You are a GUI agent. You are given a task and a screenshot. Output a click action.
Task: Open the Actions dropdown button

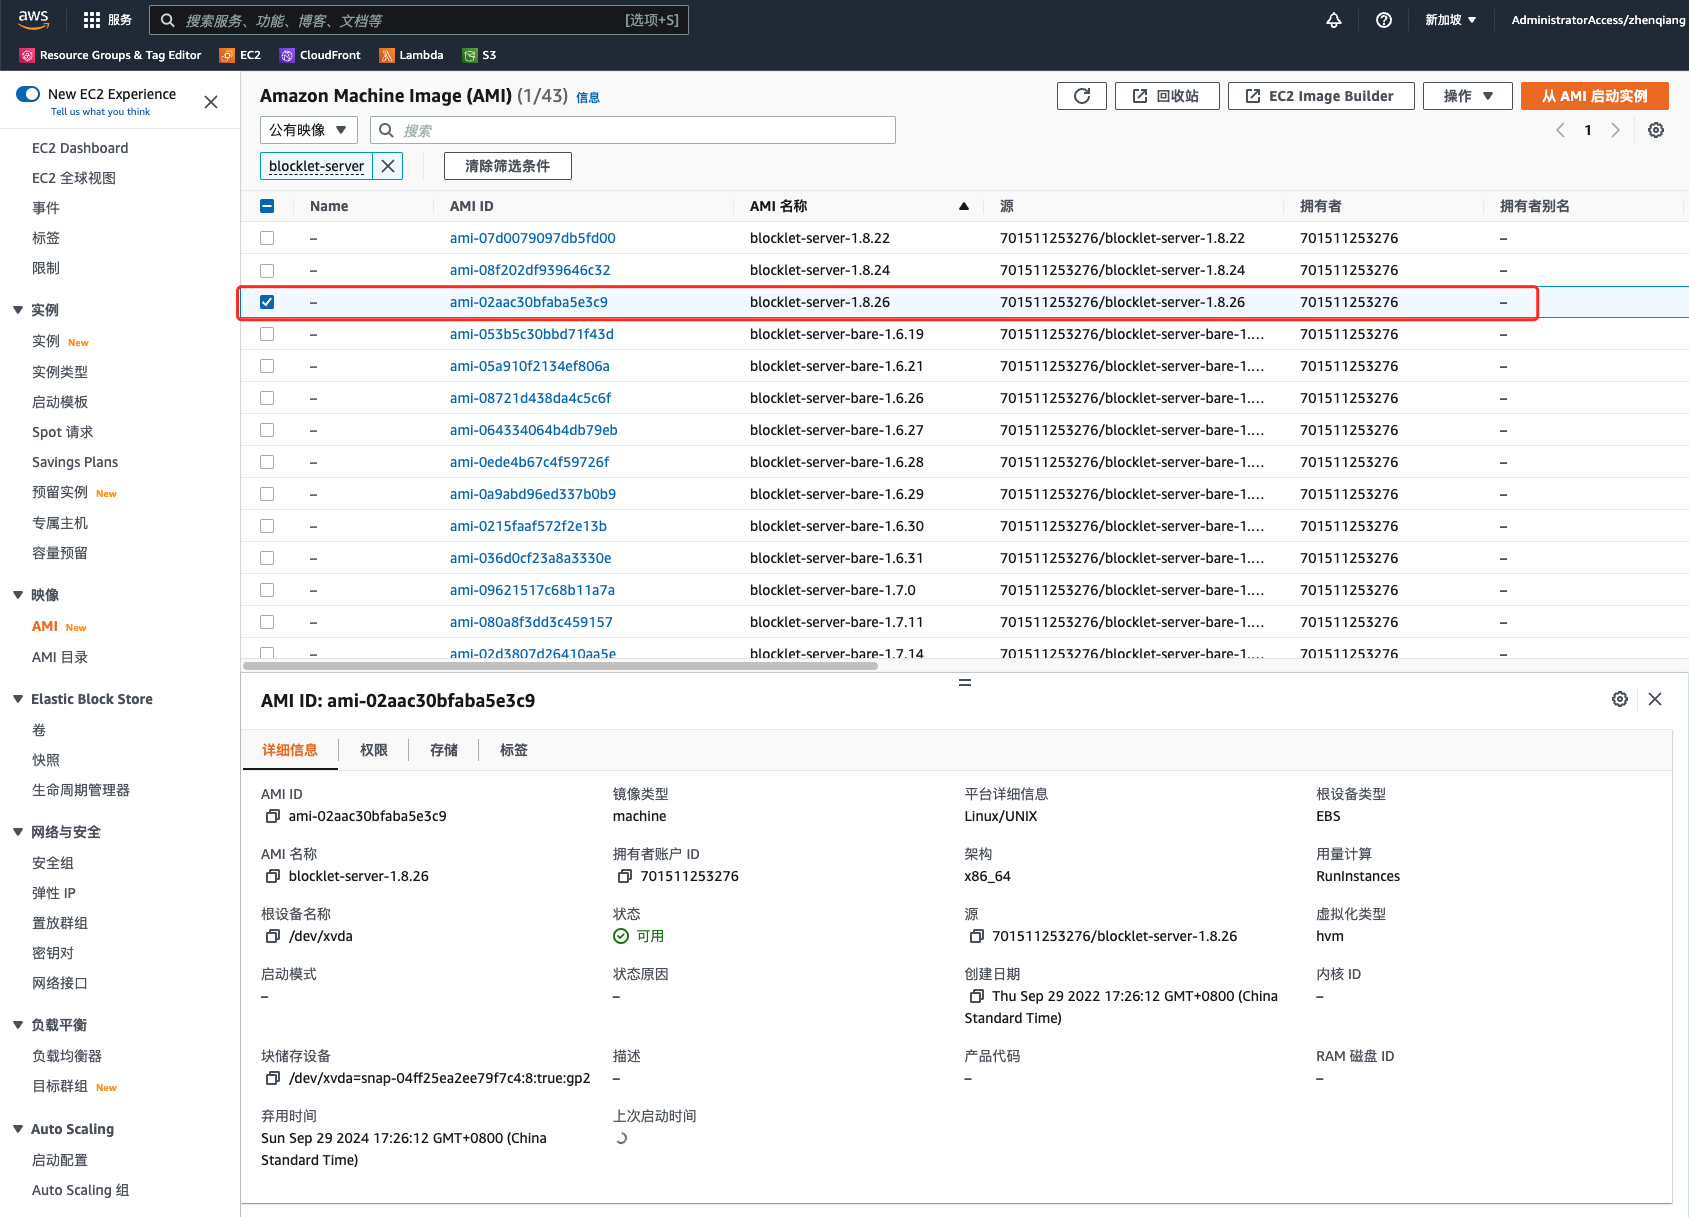(x=1467, y=96)
